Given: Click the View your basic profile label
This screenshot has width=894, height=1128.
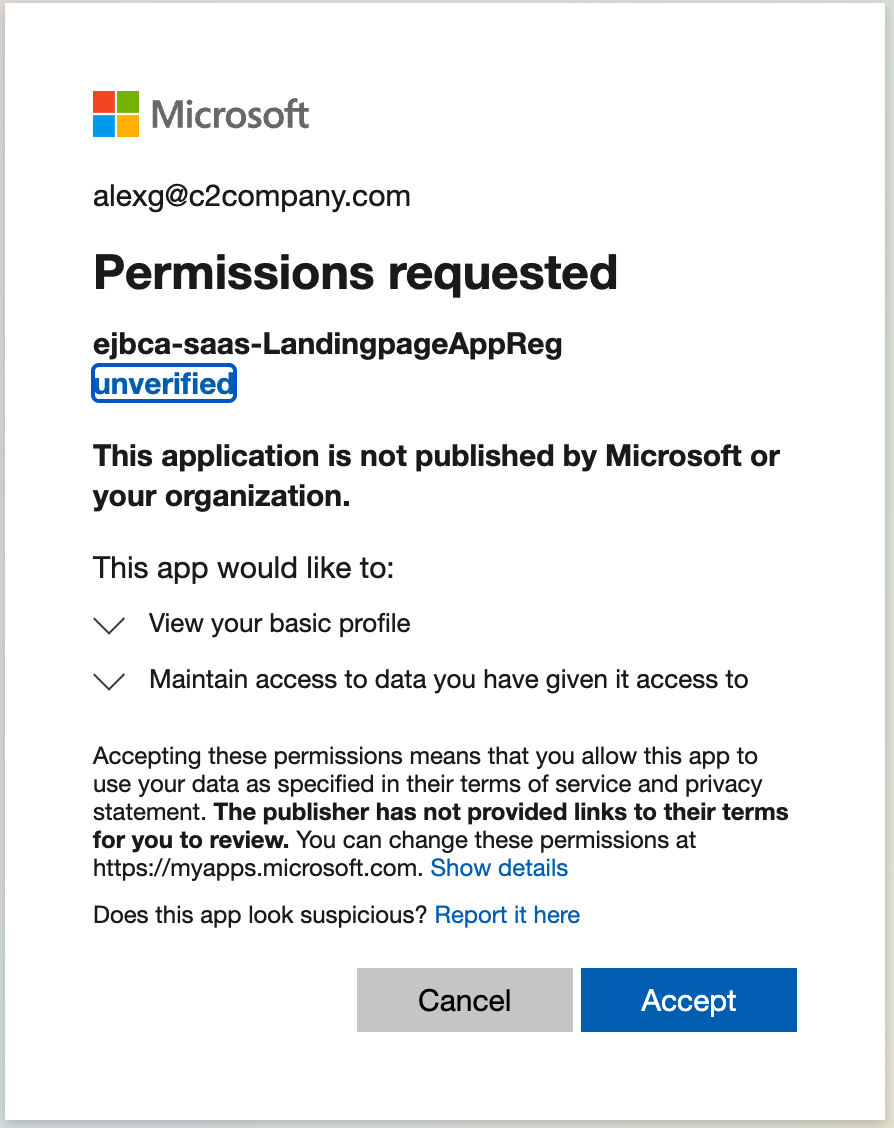Looking at the screenshot, I should [x=279, y=624].
